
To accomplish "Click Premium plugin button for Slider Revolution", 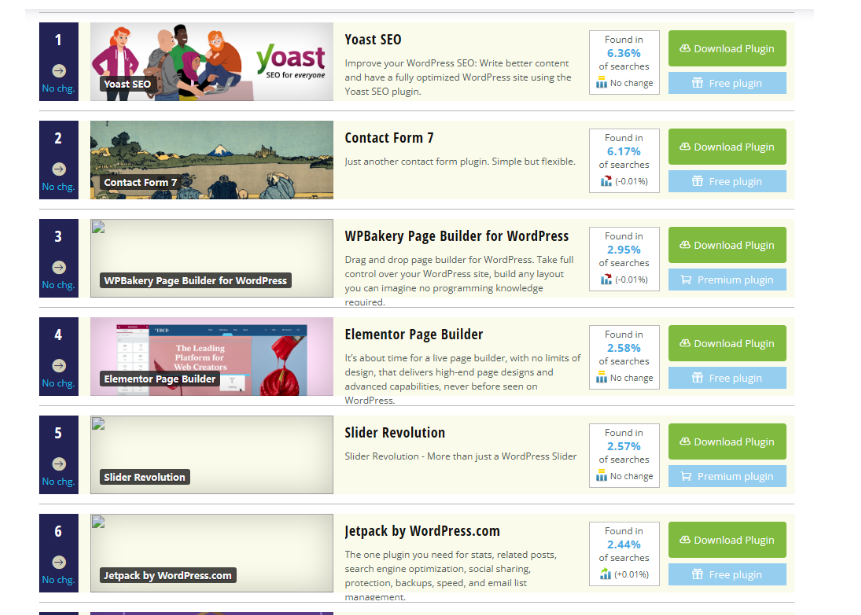I will point(727,476).
